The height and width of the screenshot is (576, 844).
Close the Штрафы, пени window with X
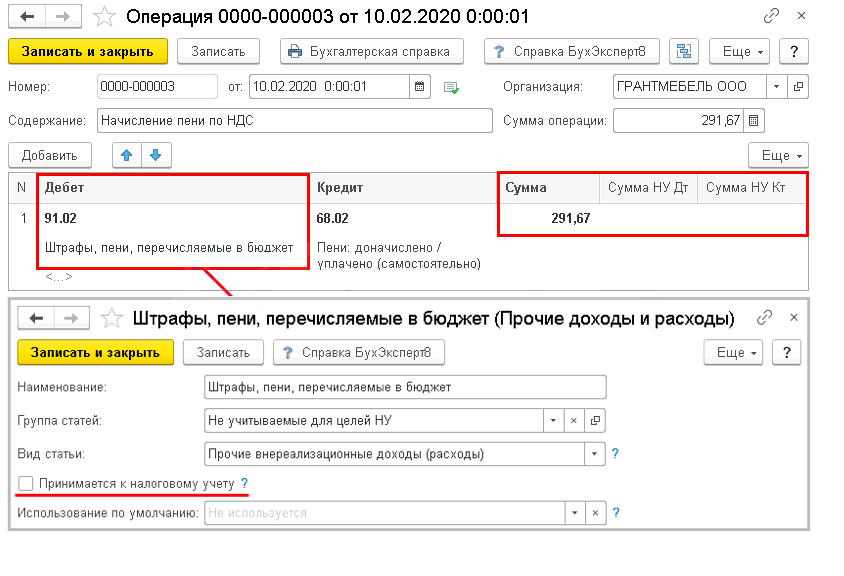pos(793,317)
